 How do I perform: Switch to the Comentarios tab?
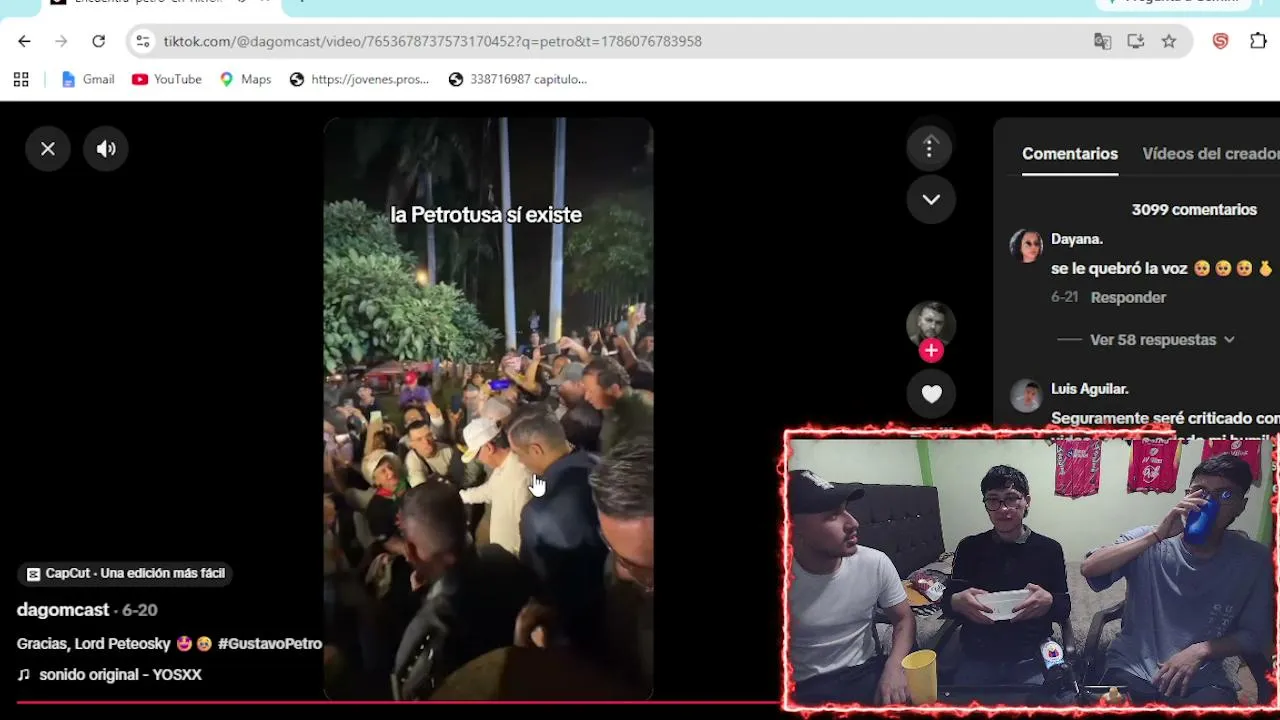click(x=1070, y=154)
